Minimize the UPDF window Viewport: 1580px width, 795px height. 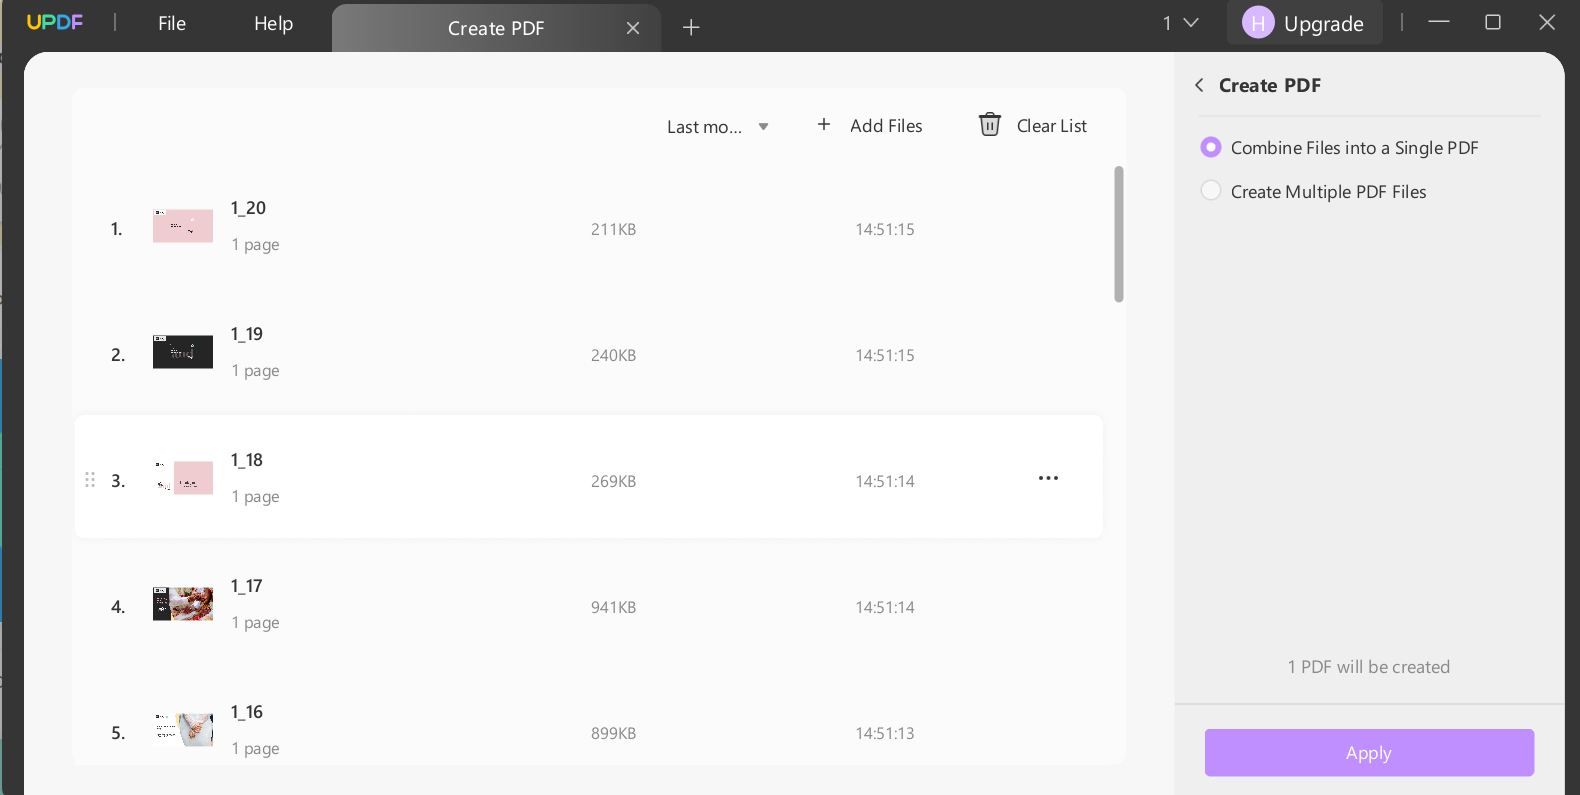click(1439, 22)
